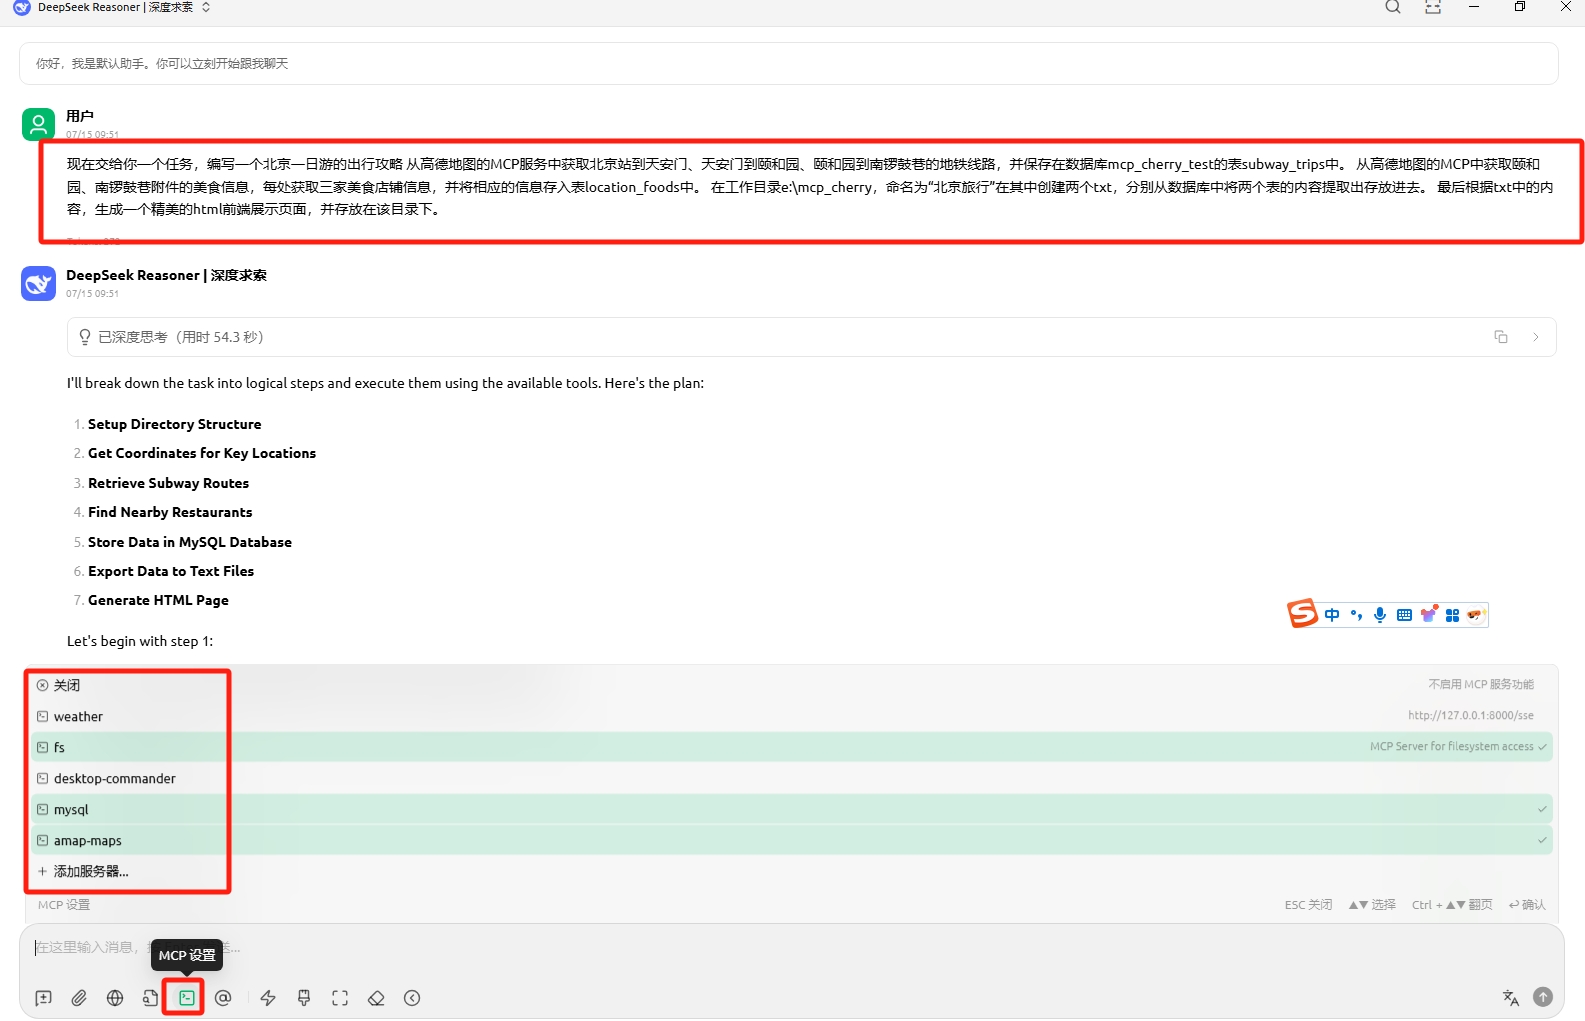Open the four-squares toolbox on IME bar

pos(1452,615)
